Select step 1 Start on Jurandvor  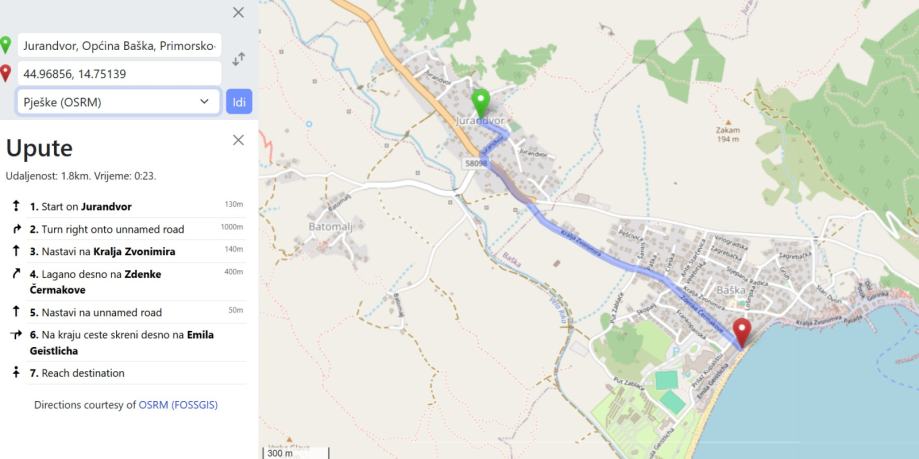coord(129,206)
